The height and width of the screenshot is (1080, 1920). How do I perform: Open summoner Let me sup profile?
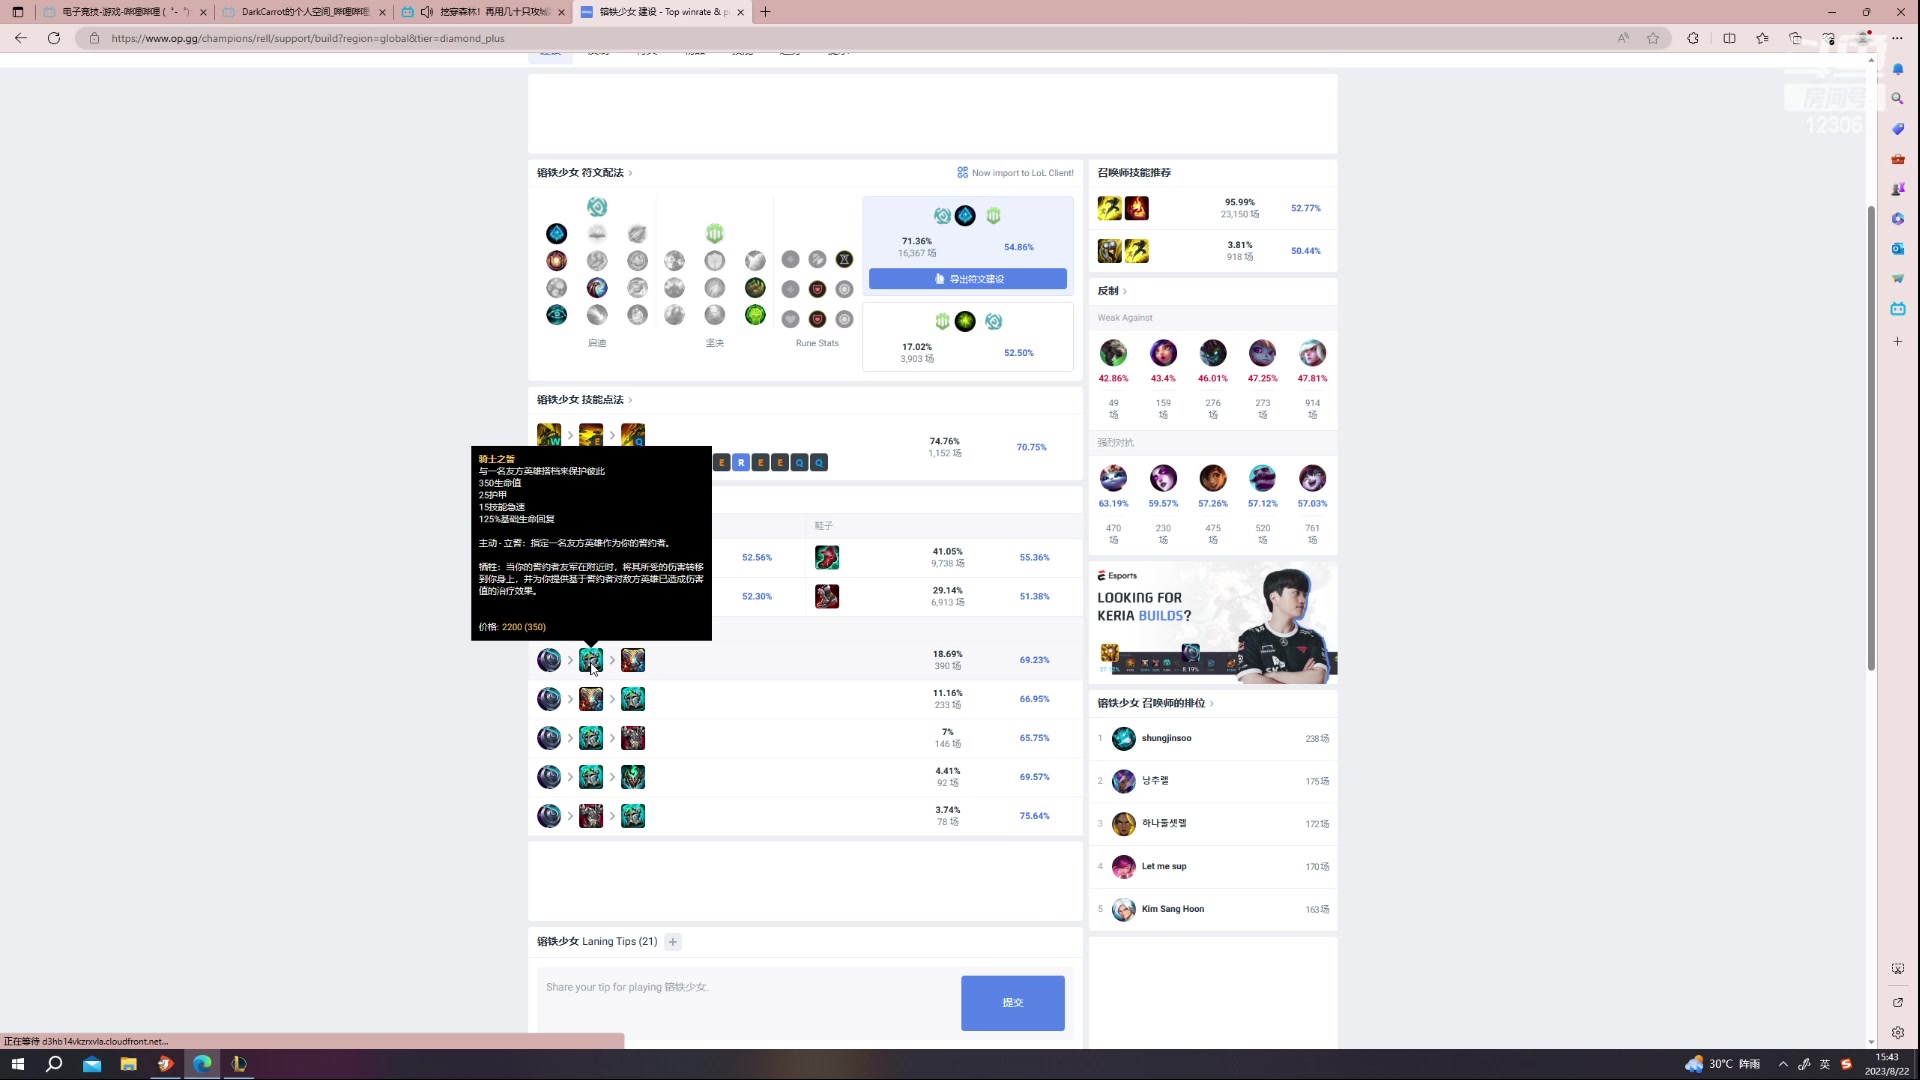tap(1164, 866)
